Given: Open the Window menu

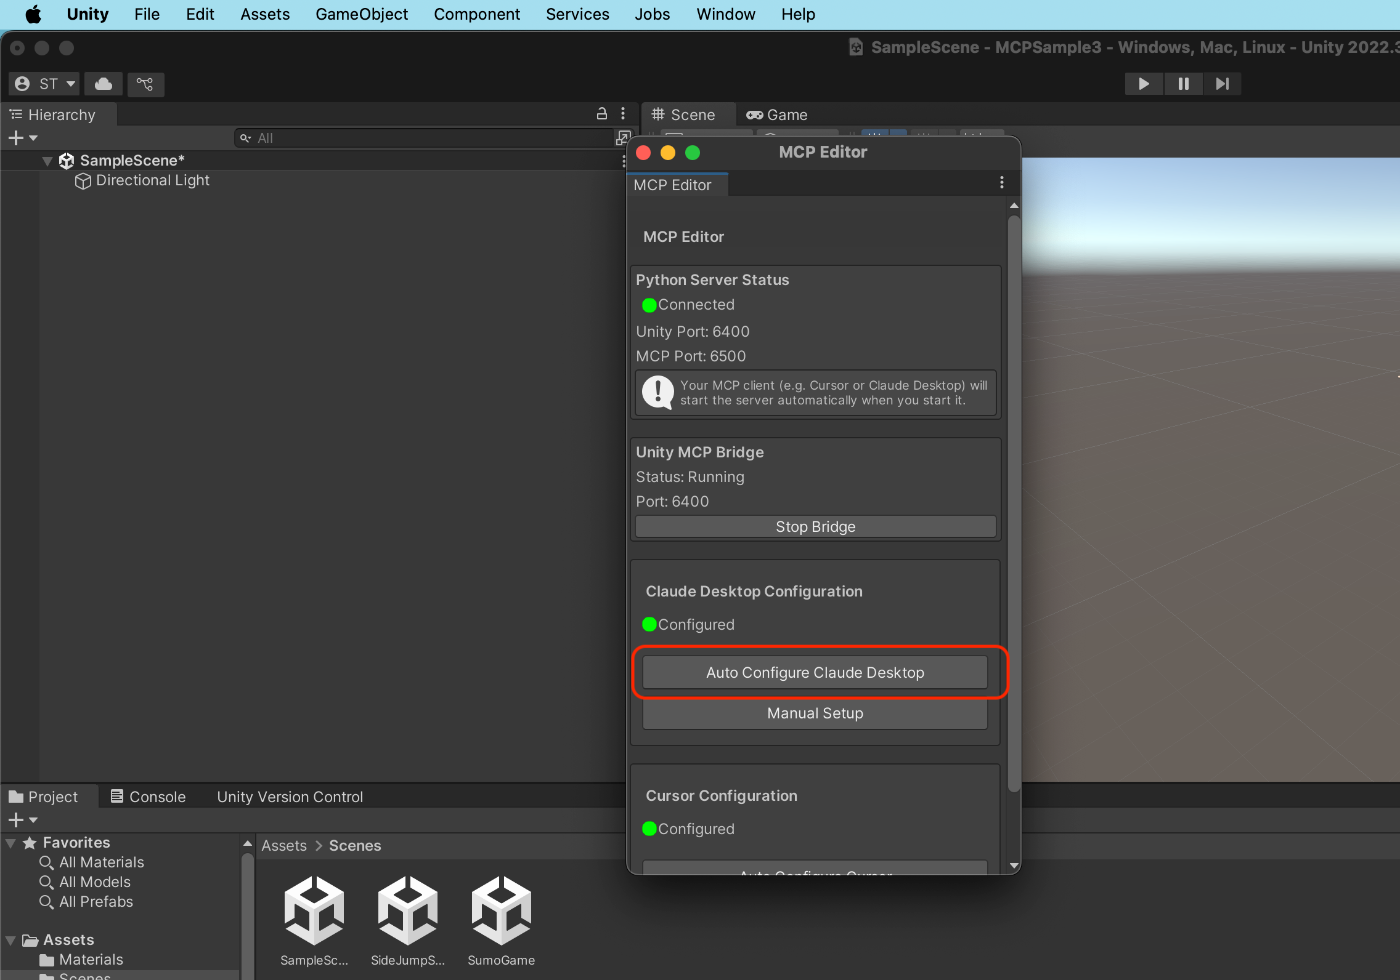Looking at the screenshot, I should tap(726, 14).
